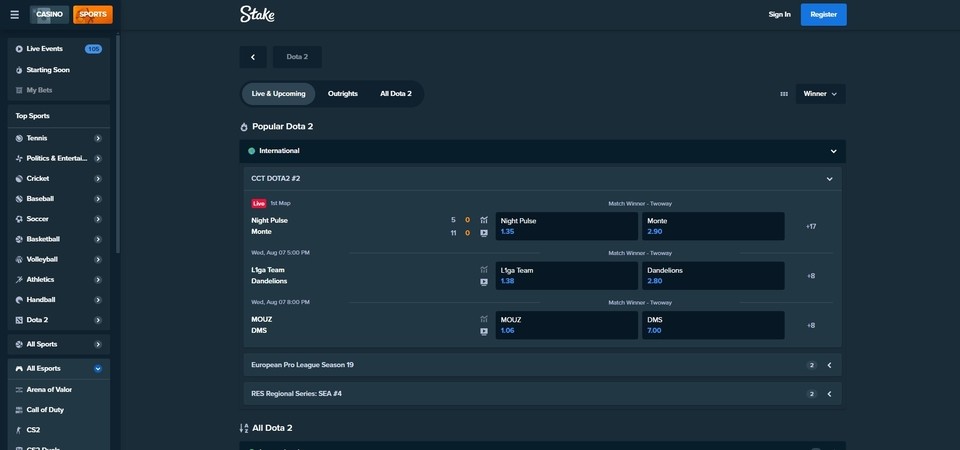The width and height of the screenshot is (960, 450).
Task: Click the Baseball sport icon
Action: pyautogui.click(x=19, y=199)
